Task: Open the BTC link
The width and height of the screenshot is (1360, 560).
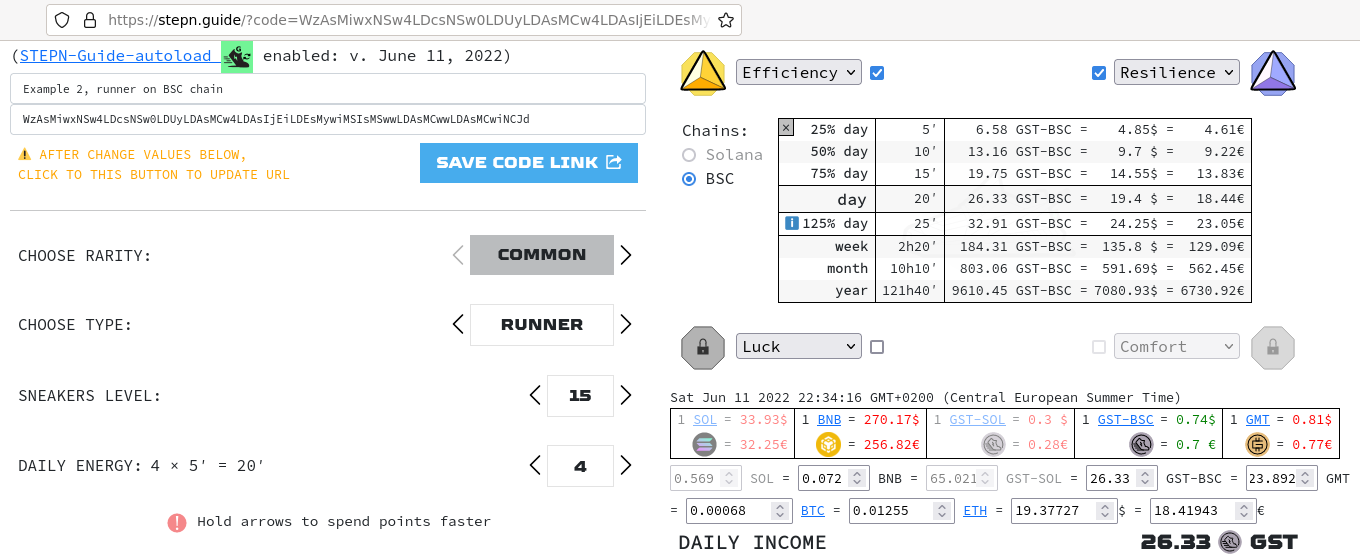Action: coord(813,511)
